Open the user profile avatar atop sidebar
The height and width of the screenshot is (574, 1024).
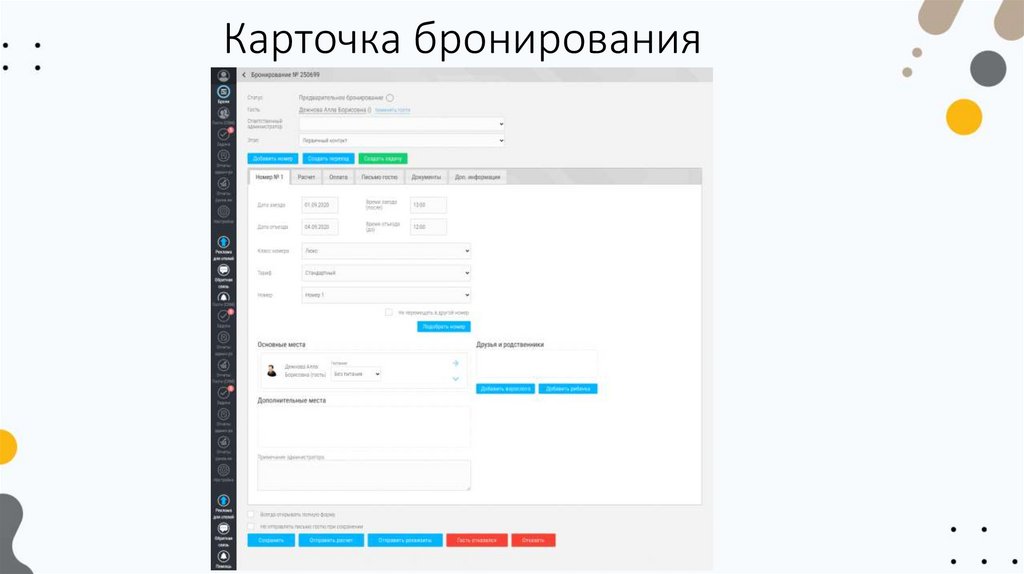223,76
